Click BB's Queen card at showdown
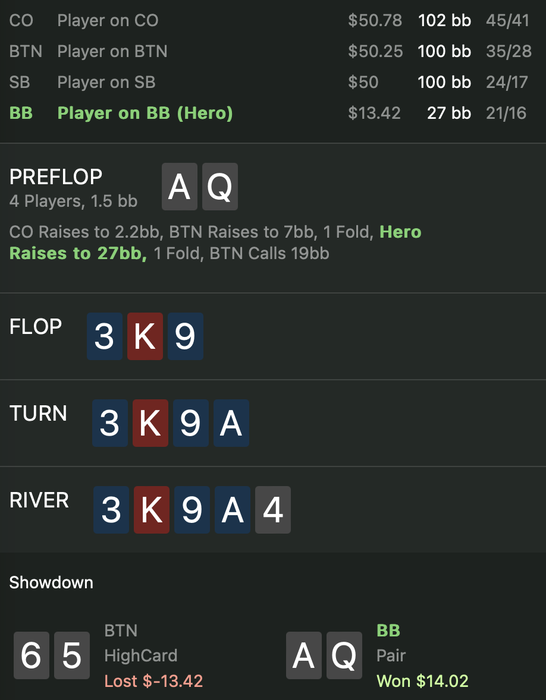Viewport: 546px width, 700px height. tap(344, 655)
